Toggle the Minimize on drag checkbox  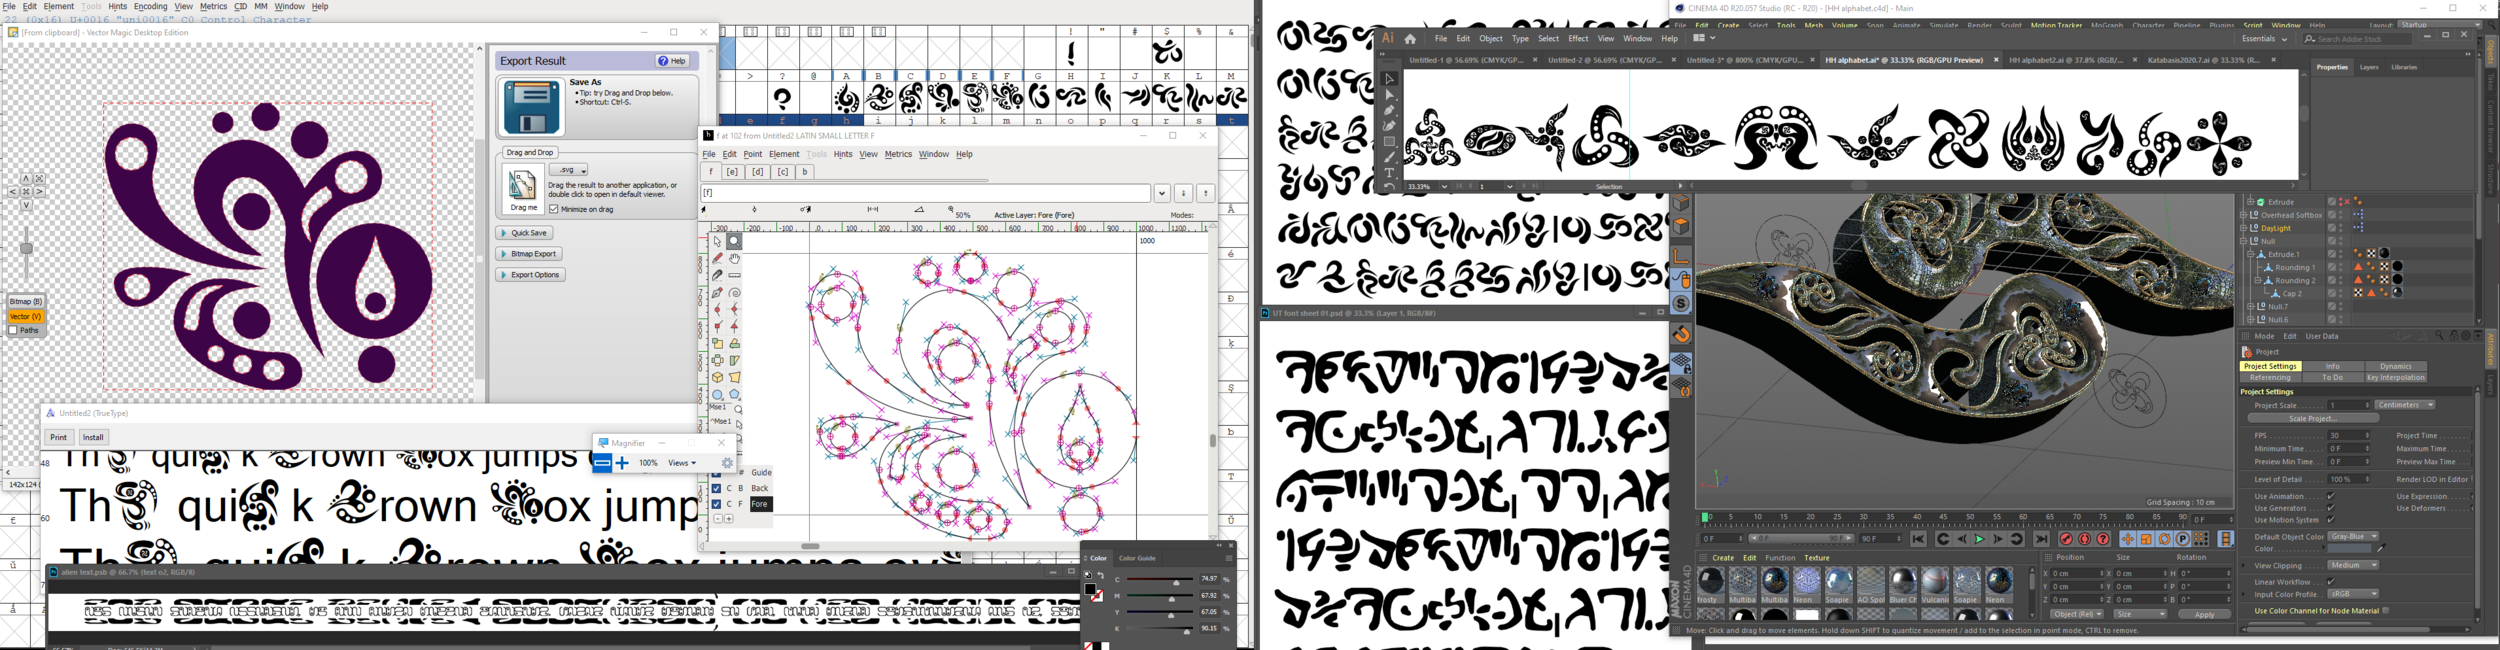point(554,209)
